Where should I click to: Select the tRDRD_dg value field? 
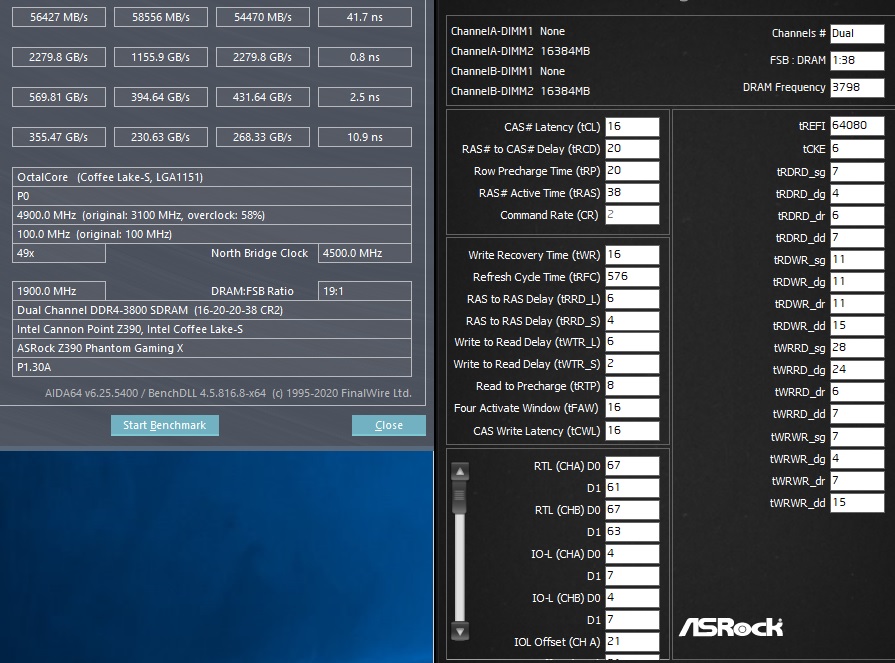[x=857, y=193]
